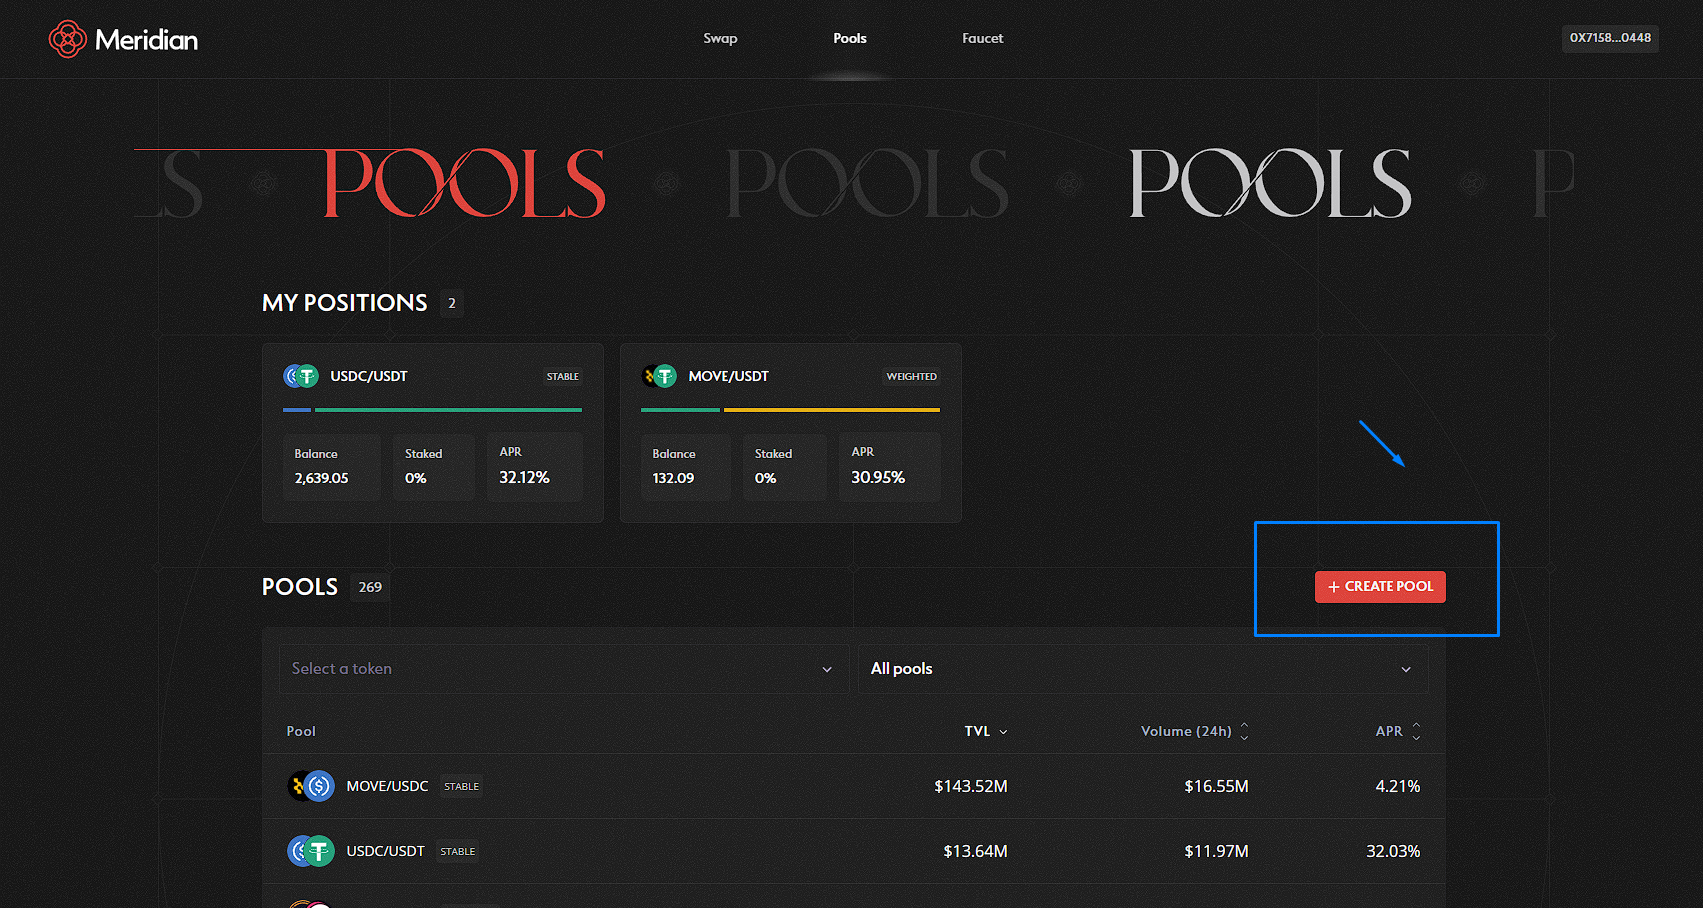Click the My Positions count badge 2
The height and width of the screenshot is (908, 1703).
[x=452, y=303]
